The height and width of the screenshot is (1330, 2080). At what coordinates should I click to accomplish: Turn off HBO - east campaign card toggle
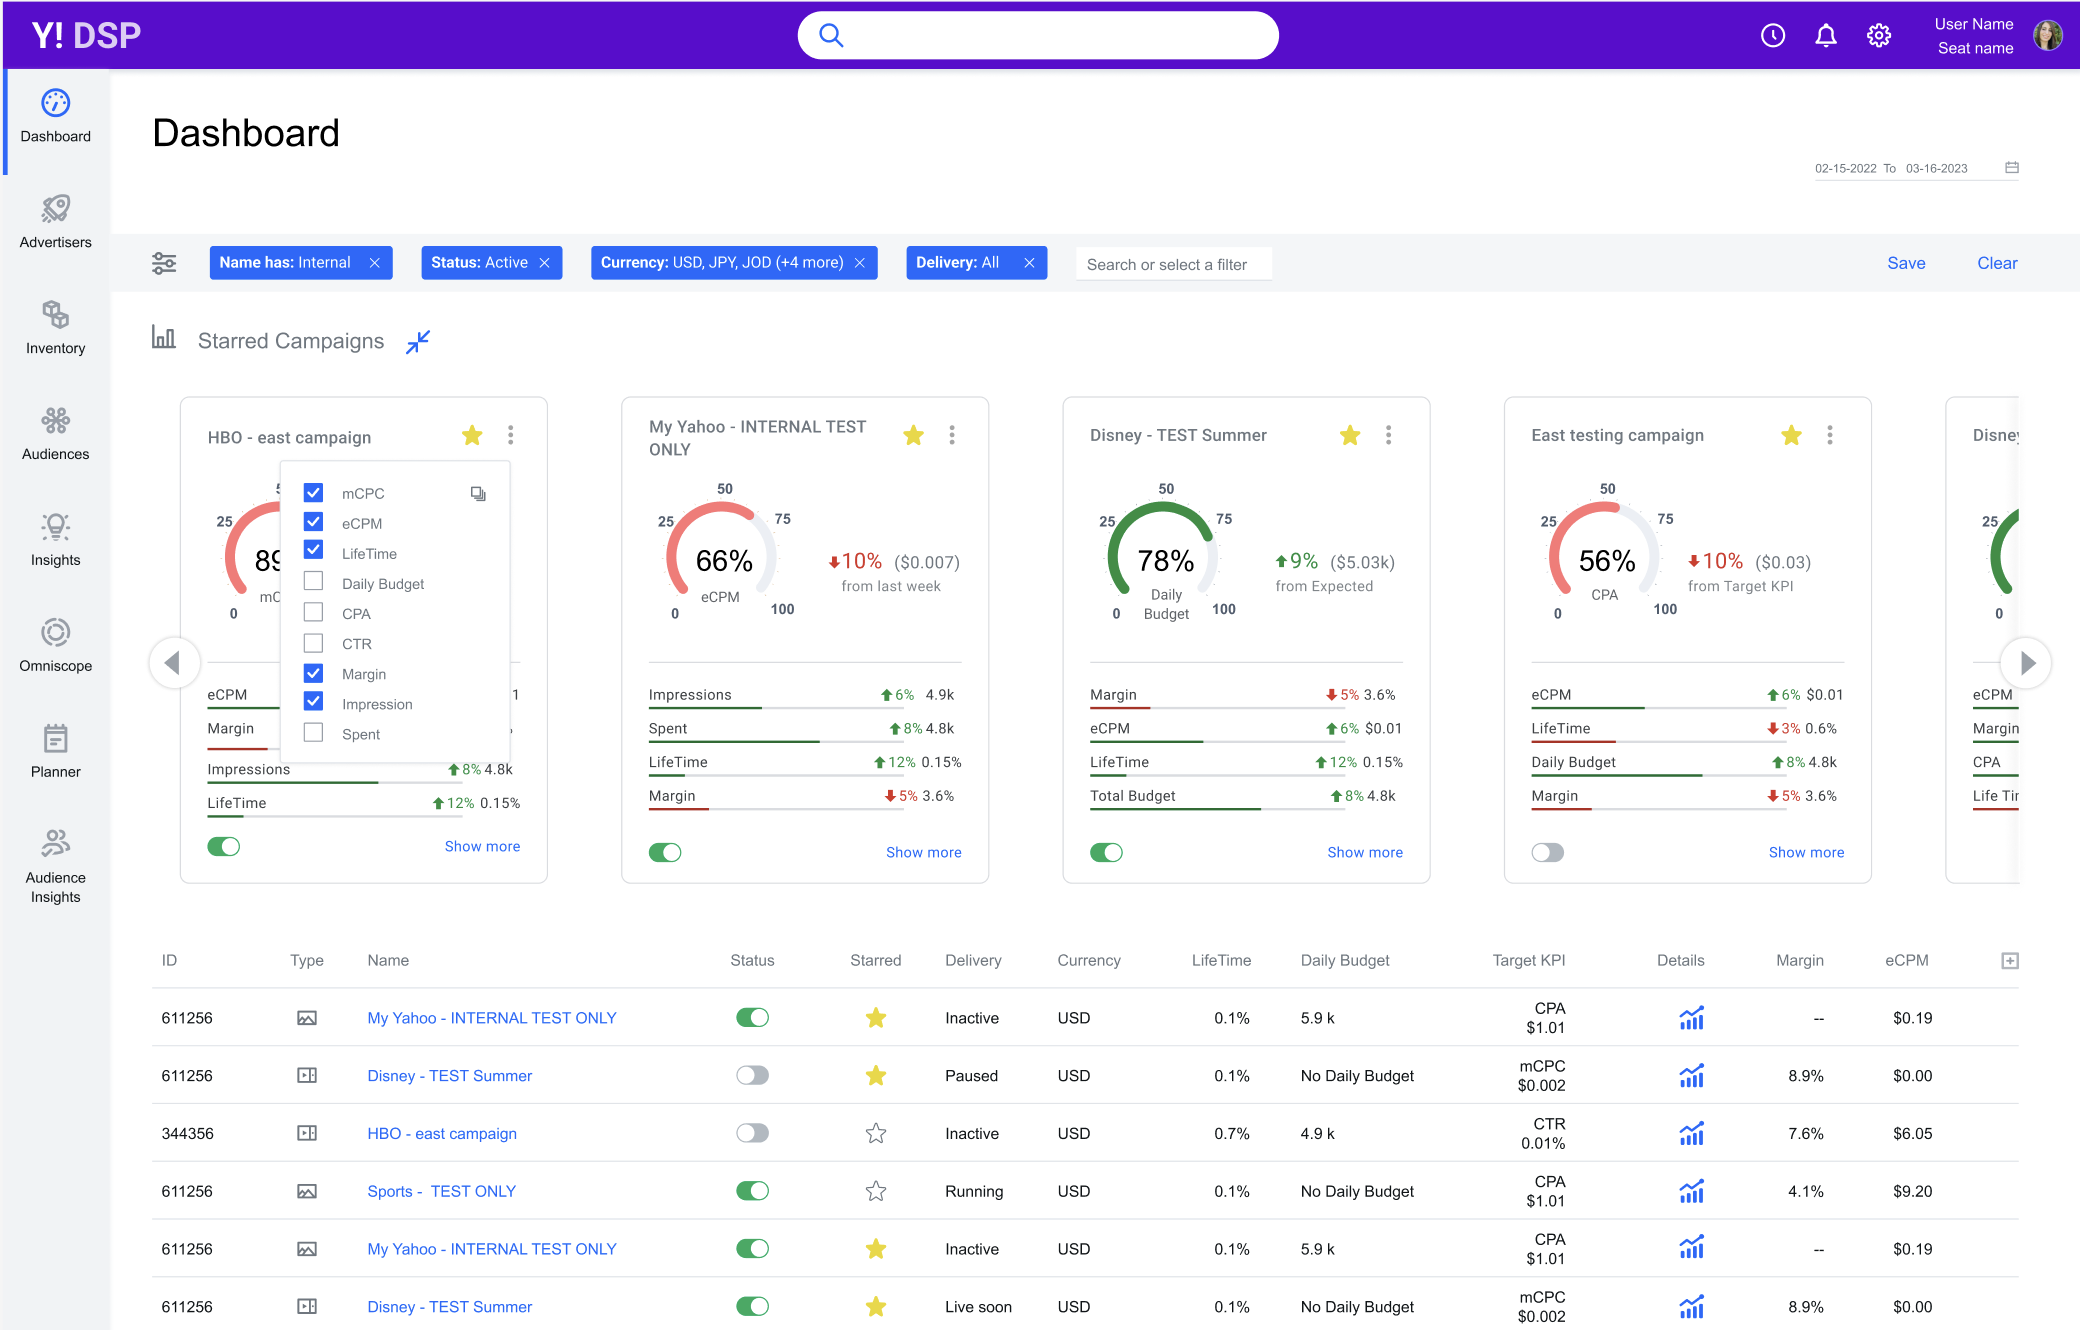click(223, 847)
